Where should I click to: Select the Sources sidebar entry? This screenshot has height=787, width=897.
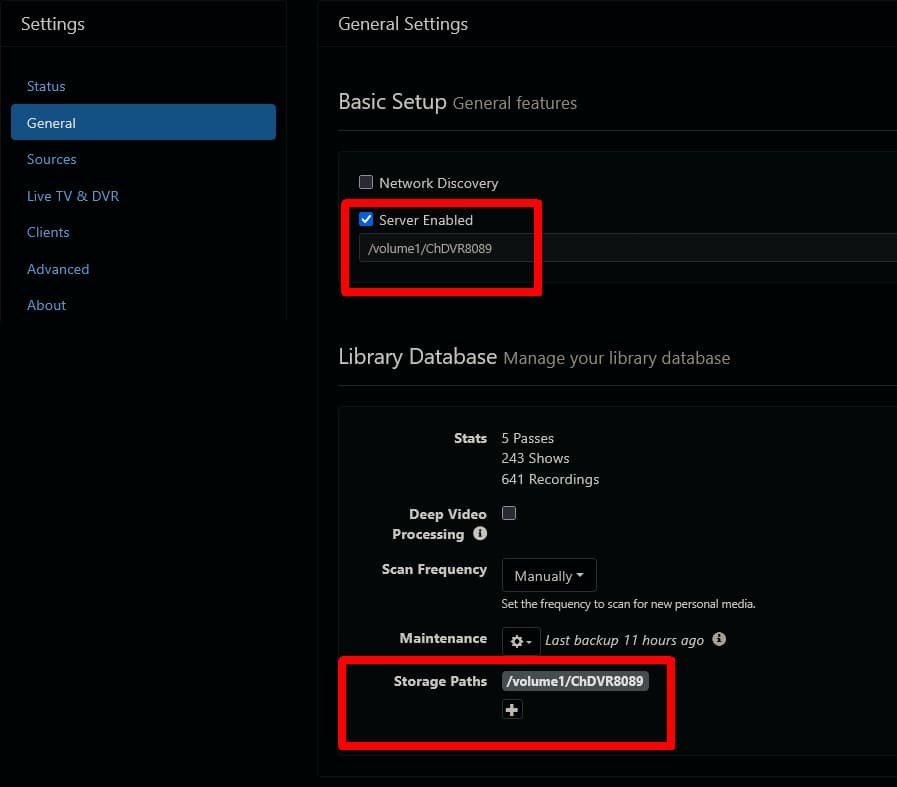pos(51,159)
